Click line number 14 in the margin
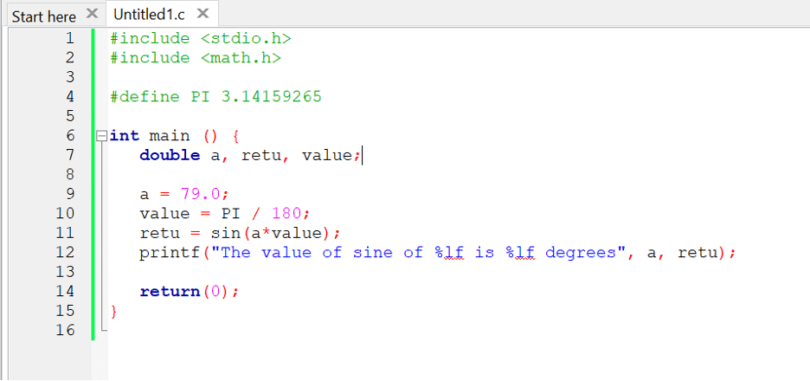 coord(65,292)
